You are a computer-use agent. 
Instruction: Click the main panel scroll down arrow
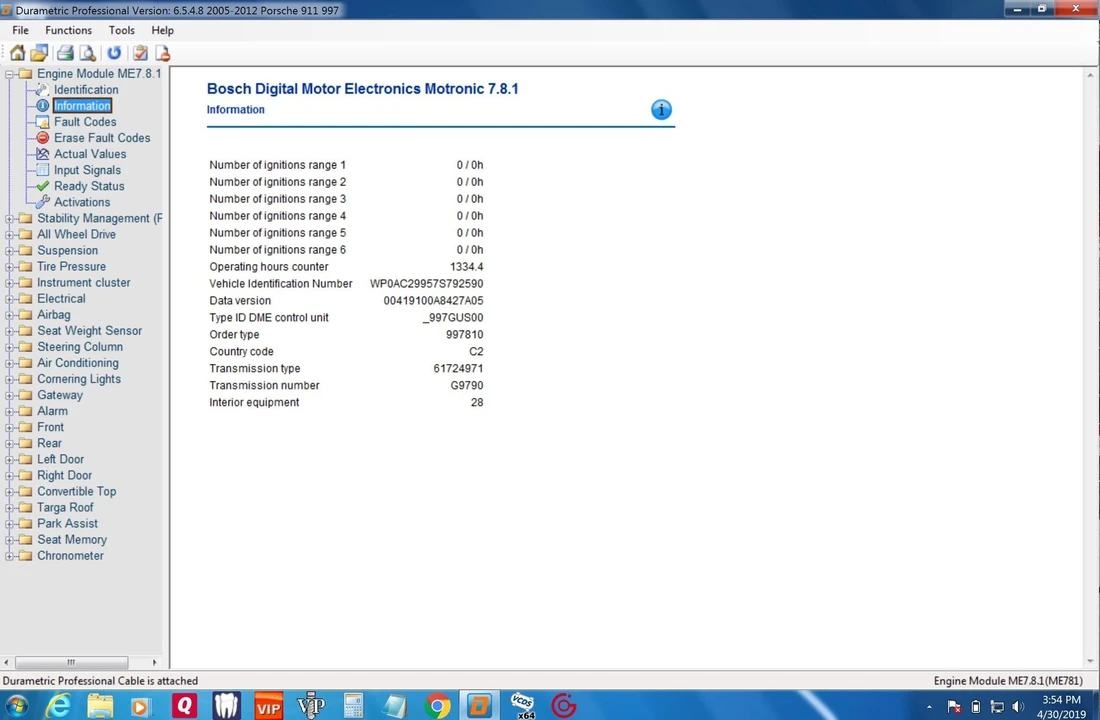[x=1090, y=661]
